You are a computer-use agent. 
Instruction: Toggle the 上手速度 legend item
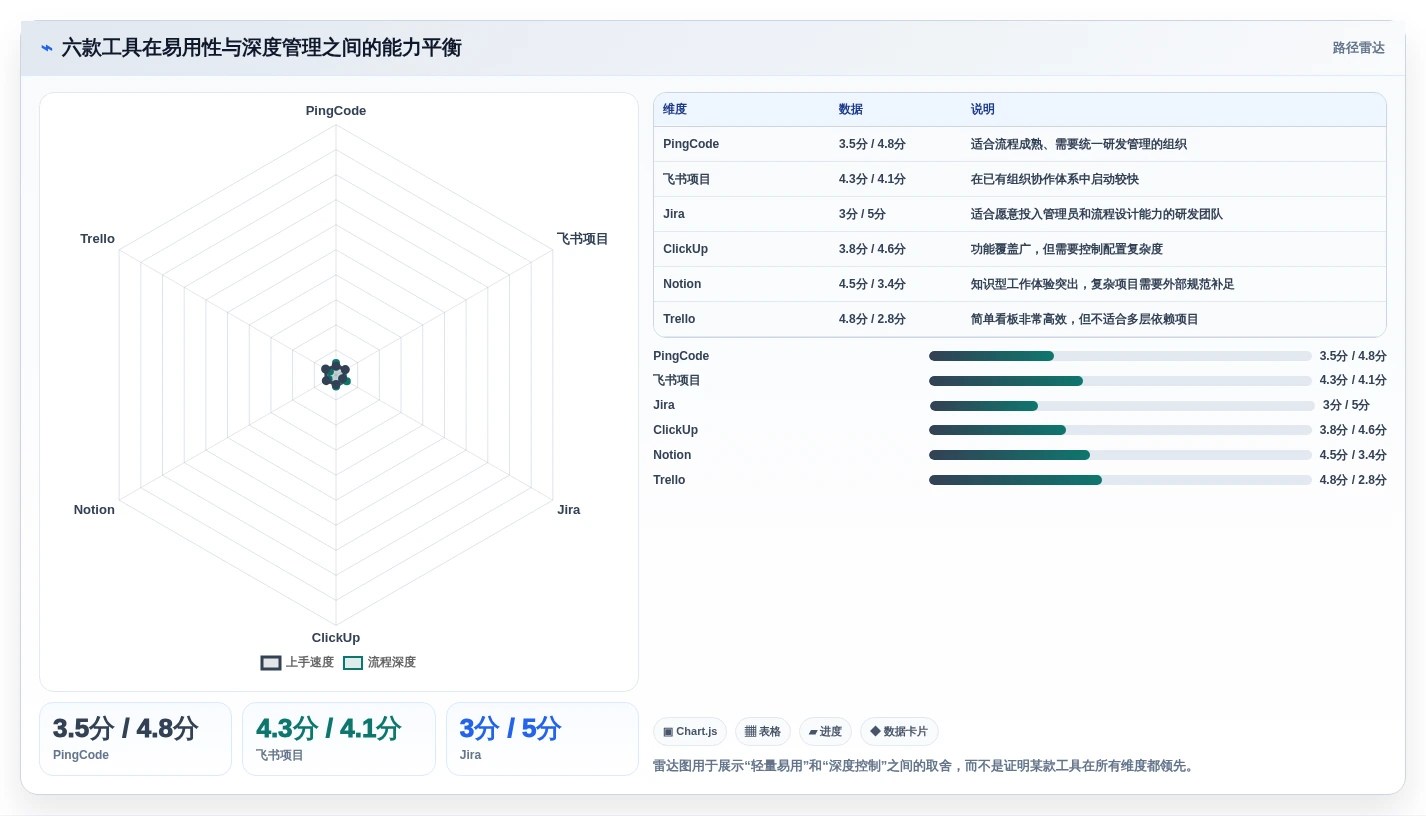pos(297,662)
